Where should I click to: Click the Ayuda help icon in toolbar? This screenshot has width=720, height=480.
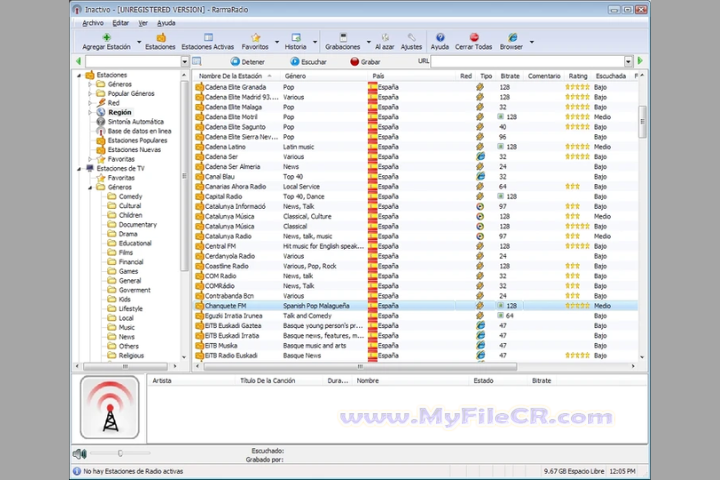pyautogui.click(x=440, y=38)
